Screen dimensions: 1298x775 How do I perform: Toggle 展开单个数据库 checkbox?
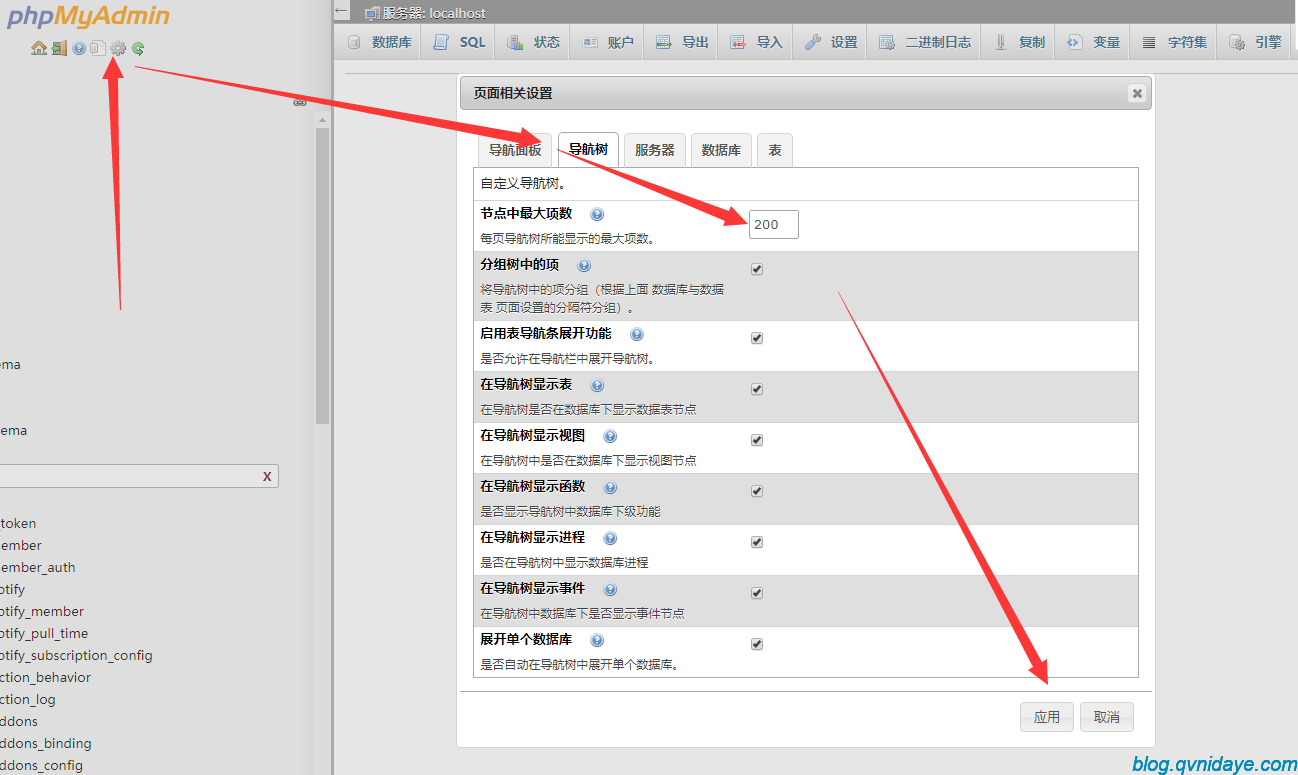pos(757,644)
